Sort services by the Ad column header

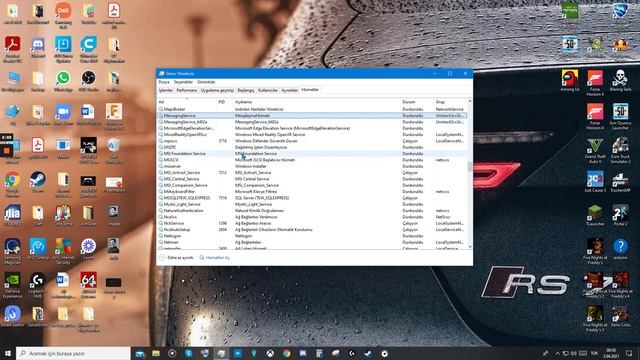pyautogui.click(x=187, y=102)
